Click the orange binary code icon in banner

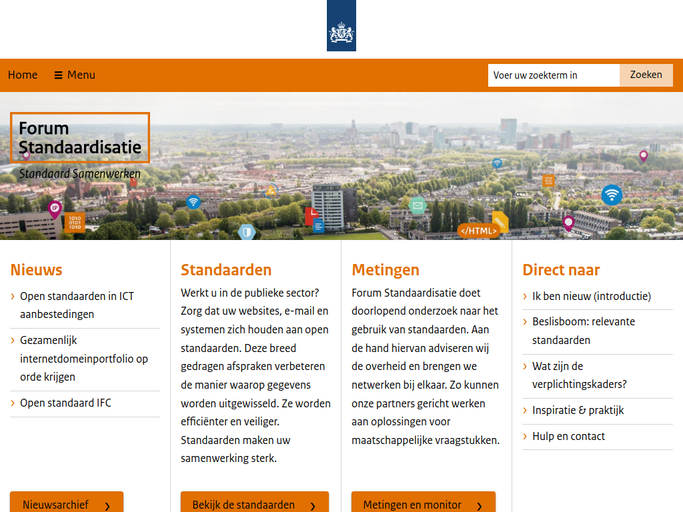[x=75, y=222]
